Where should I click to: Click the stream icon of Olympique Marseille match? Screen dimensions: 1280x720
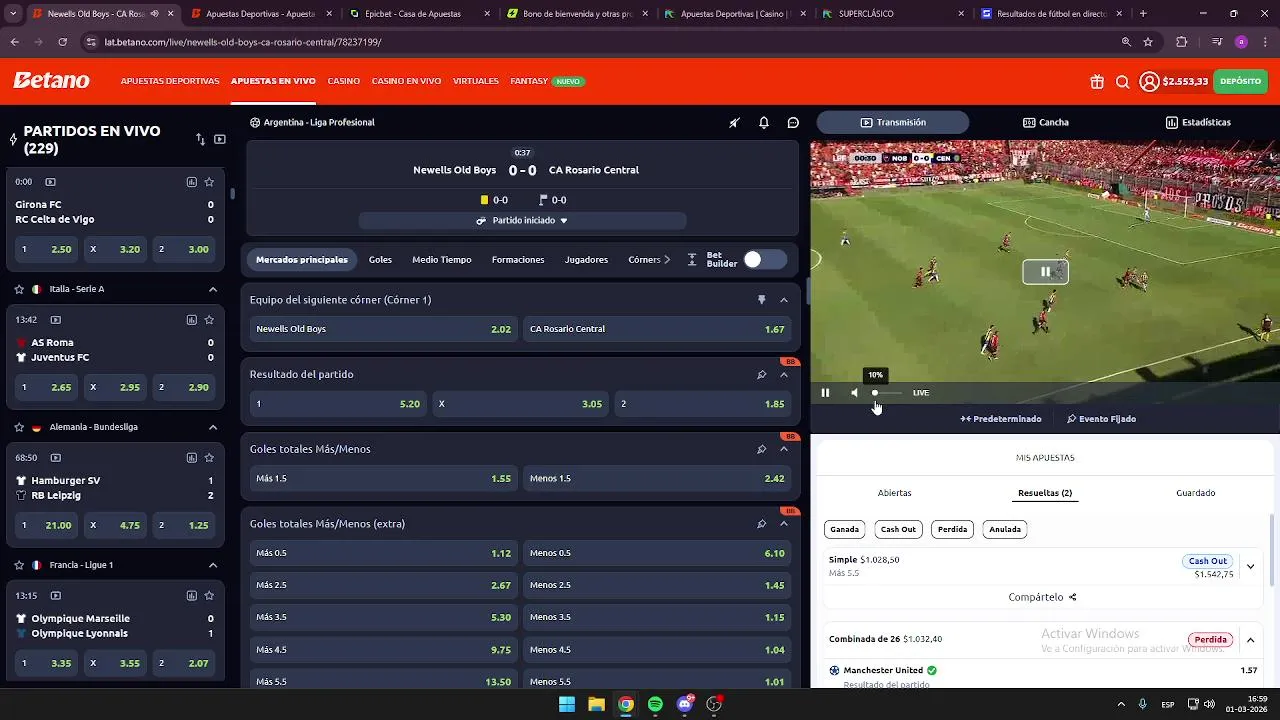(x=56, y=596)
